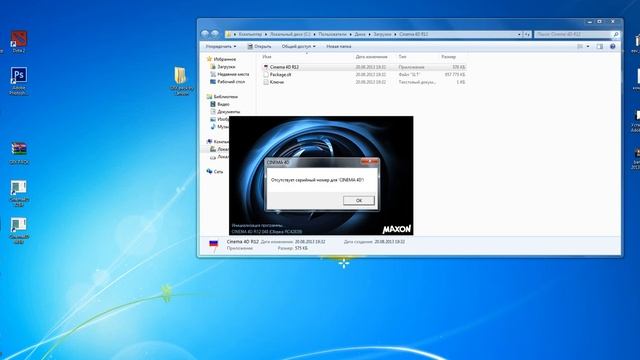This screenshot has width=640, height=360.
Task: Open Explorer help with the question mark icon
Action: pyautogui.click(x=613, y=47)
